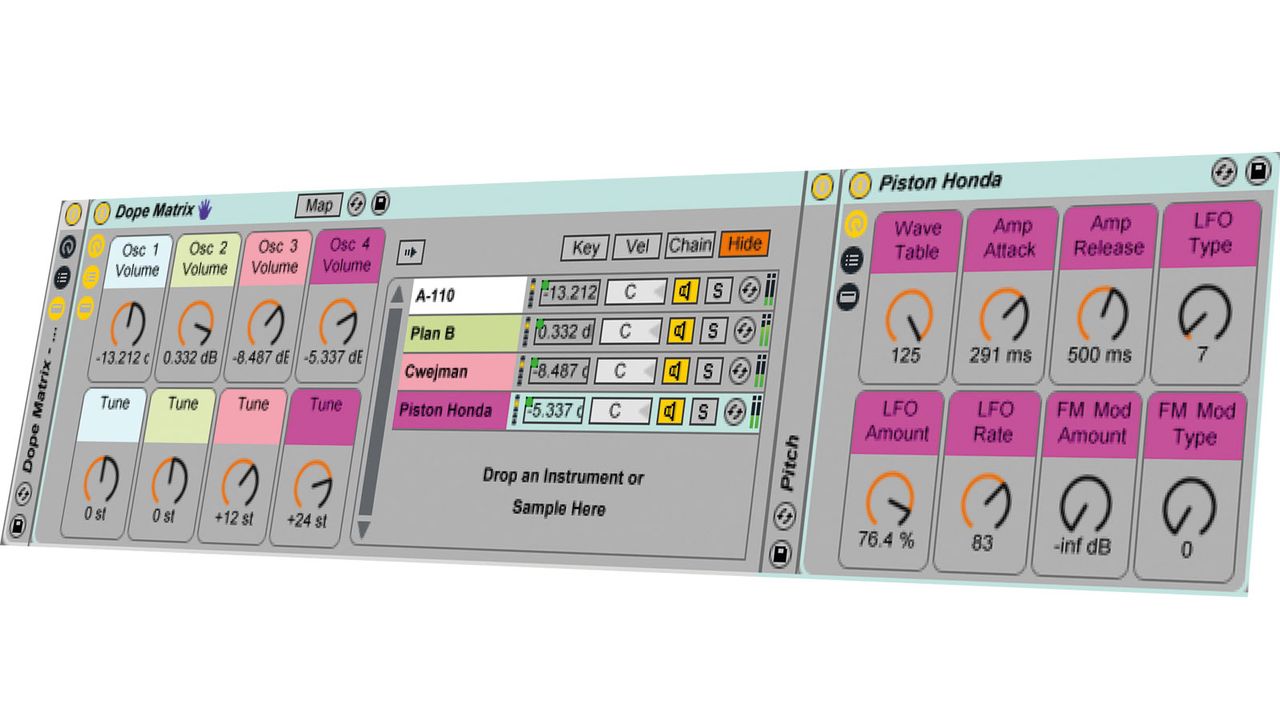Click the LFO Type knob
This screenshot has height=720, width=1280.
tap(1202, 314)
